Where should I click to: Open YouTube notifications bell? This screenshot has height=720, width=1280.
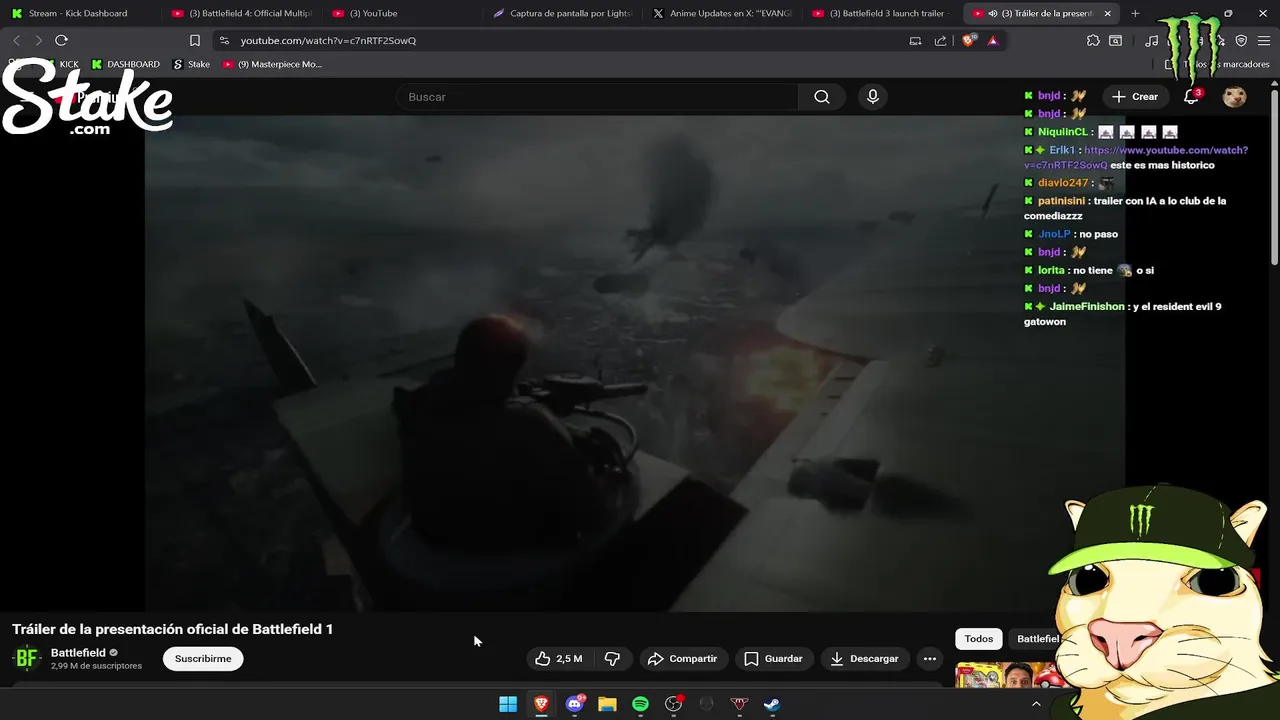pyautogui.click(x=1191, y=97)
